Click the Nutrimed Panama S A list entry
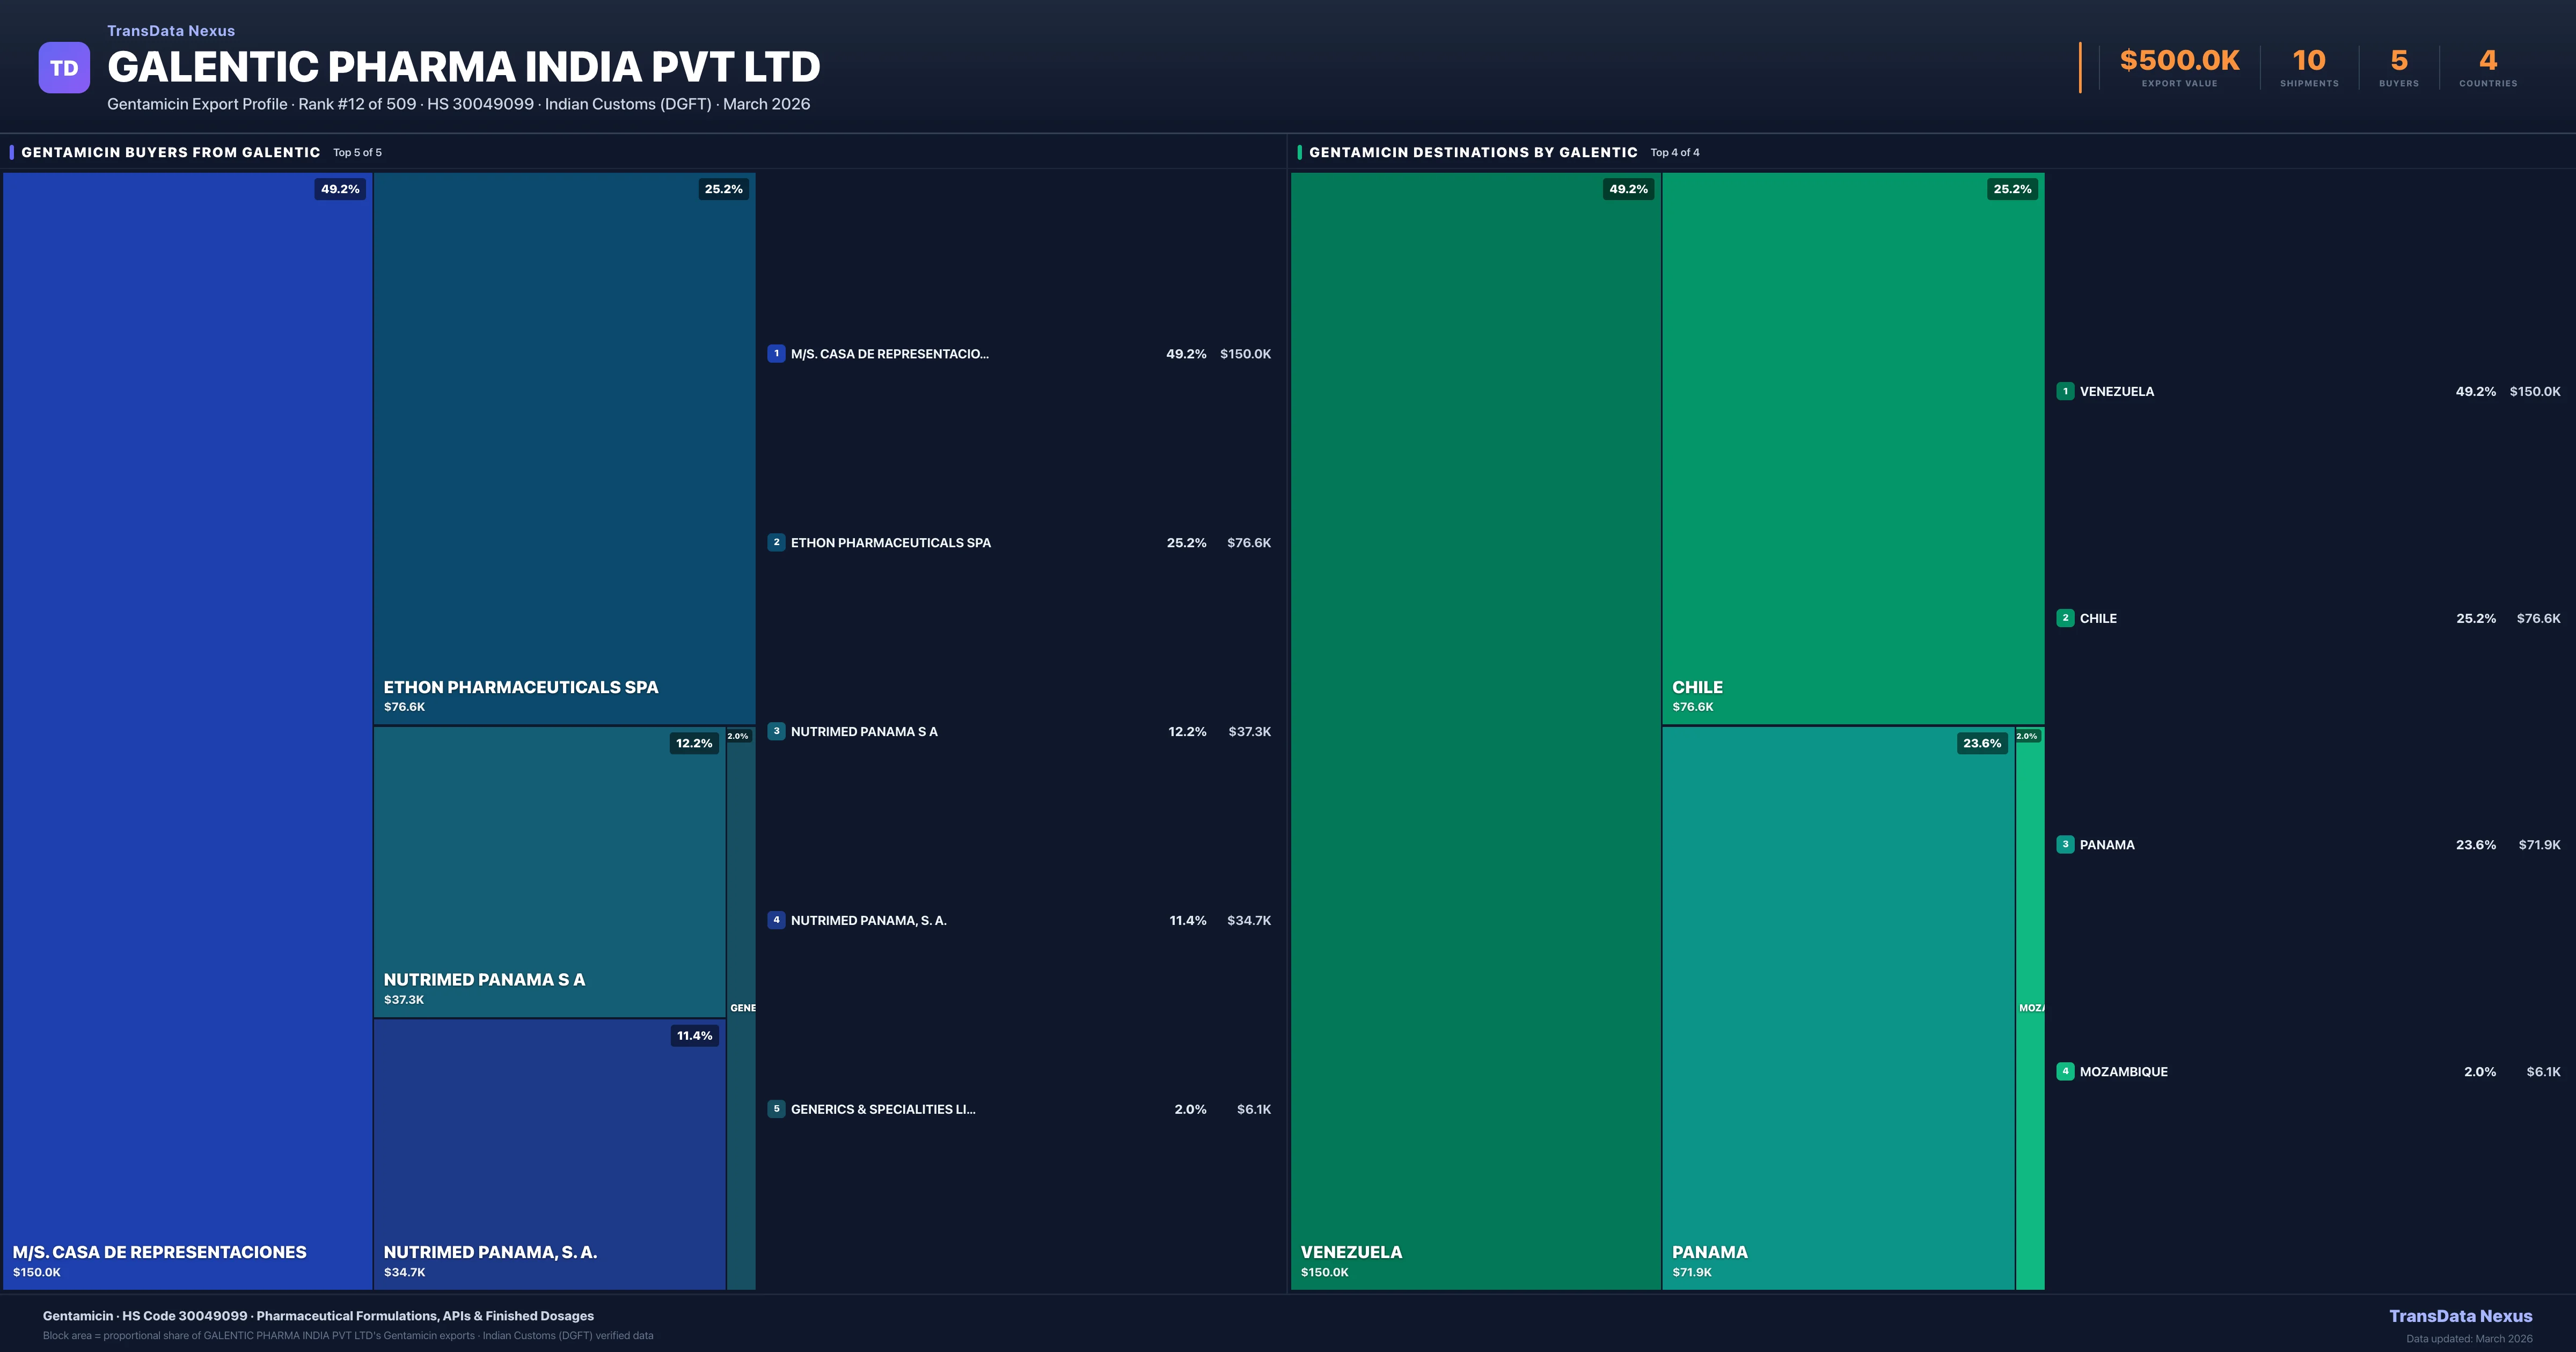 [864, 731]
